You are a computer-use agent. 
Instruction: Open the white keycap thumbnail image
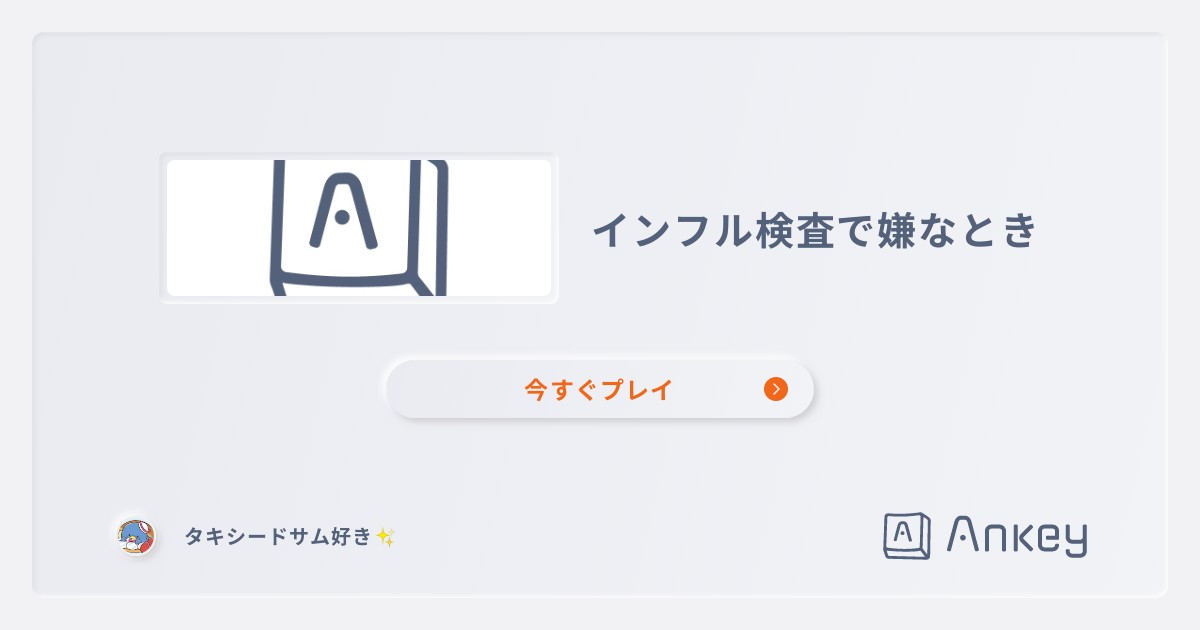[x=359, y=228]
